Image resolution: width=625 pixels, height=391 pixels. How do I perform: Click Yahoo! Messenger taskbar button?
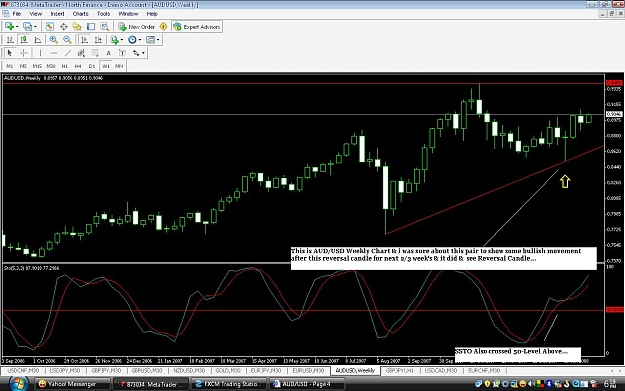pos(72,384)
